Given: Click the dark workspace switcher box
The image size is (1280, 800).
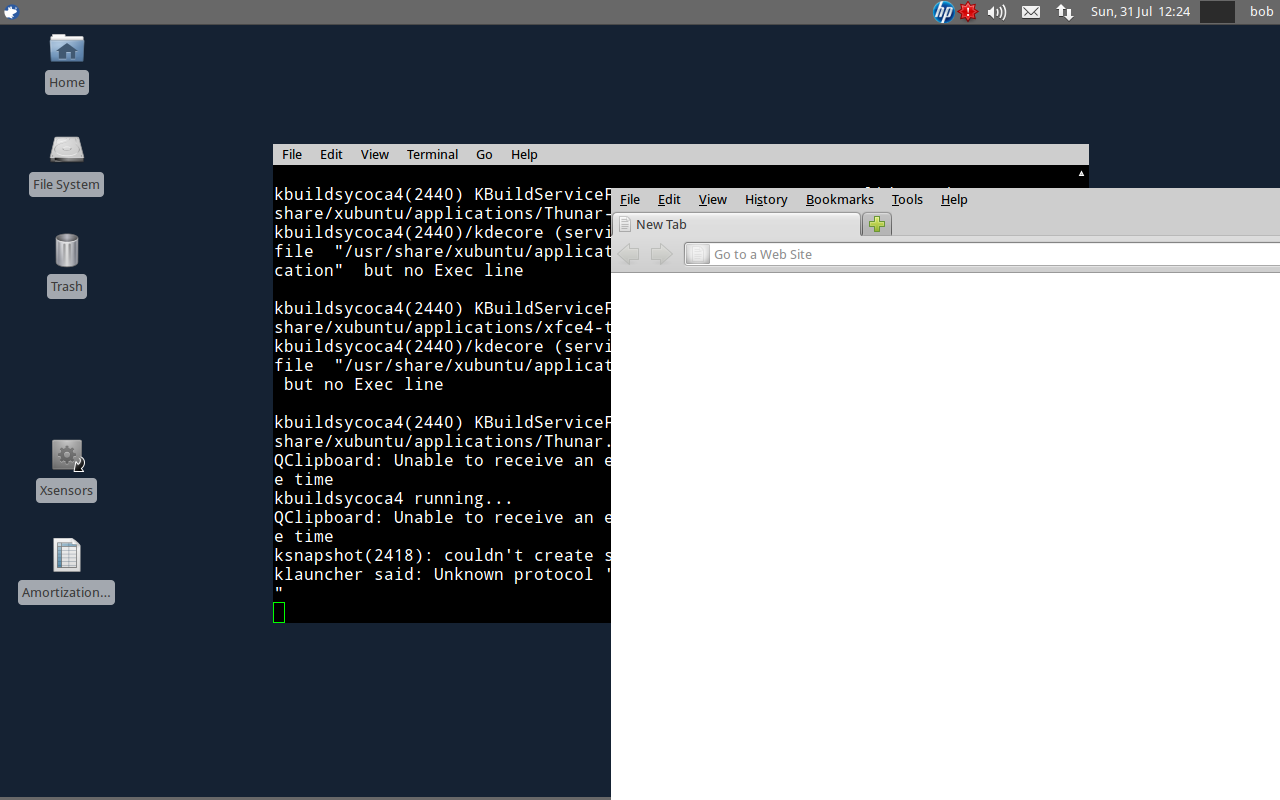Looking at the screenshot, I should click(x=1217, y=12).
